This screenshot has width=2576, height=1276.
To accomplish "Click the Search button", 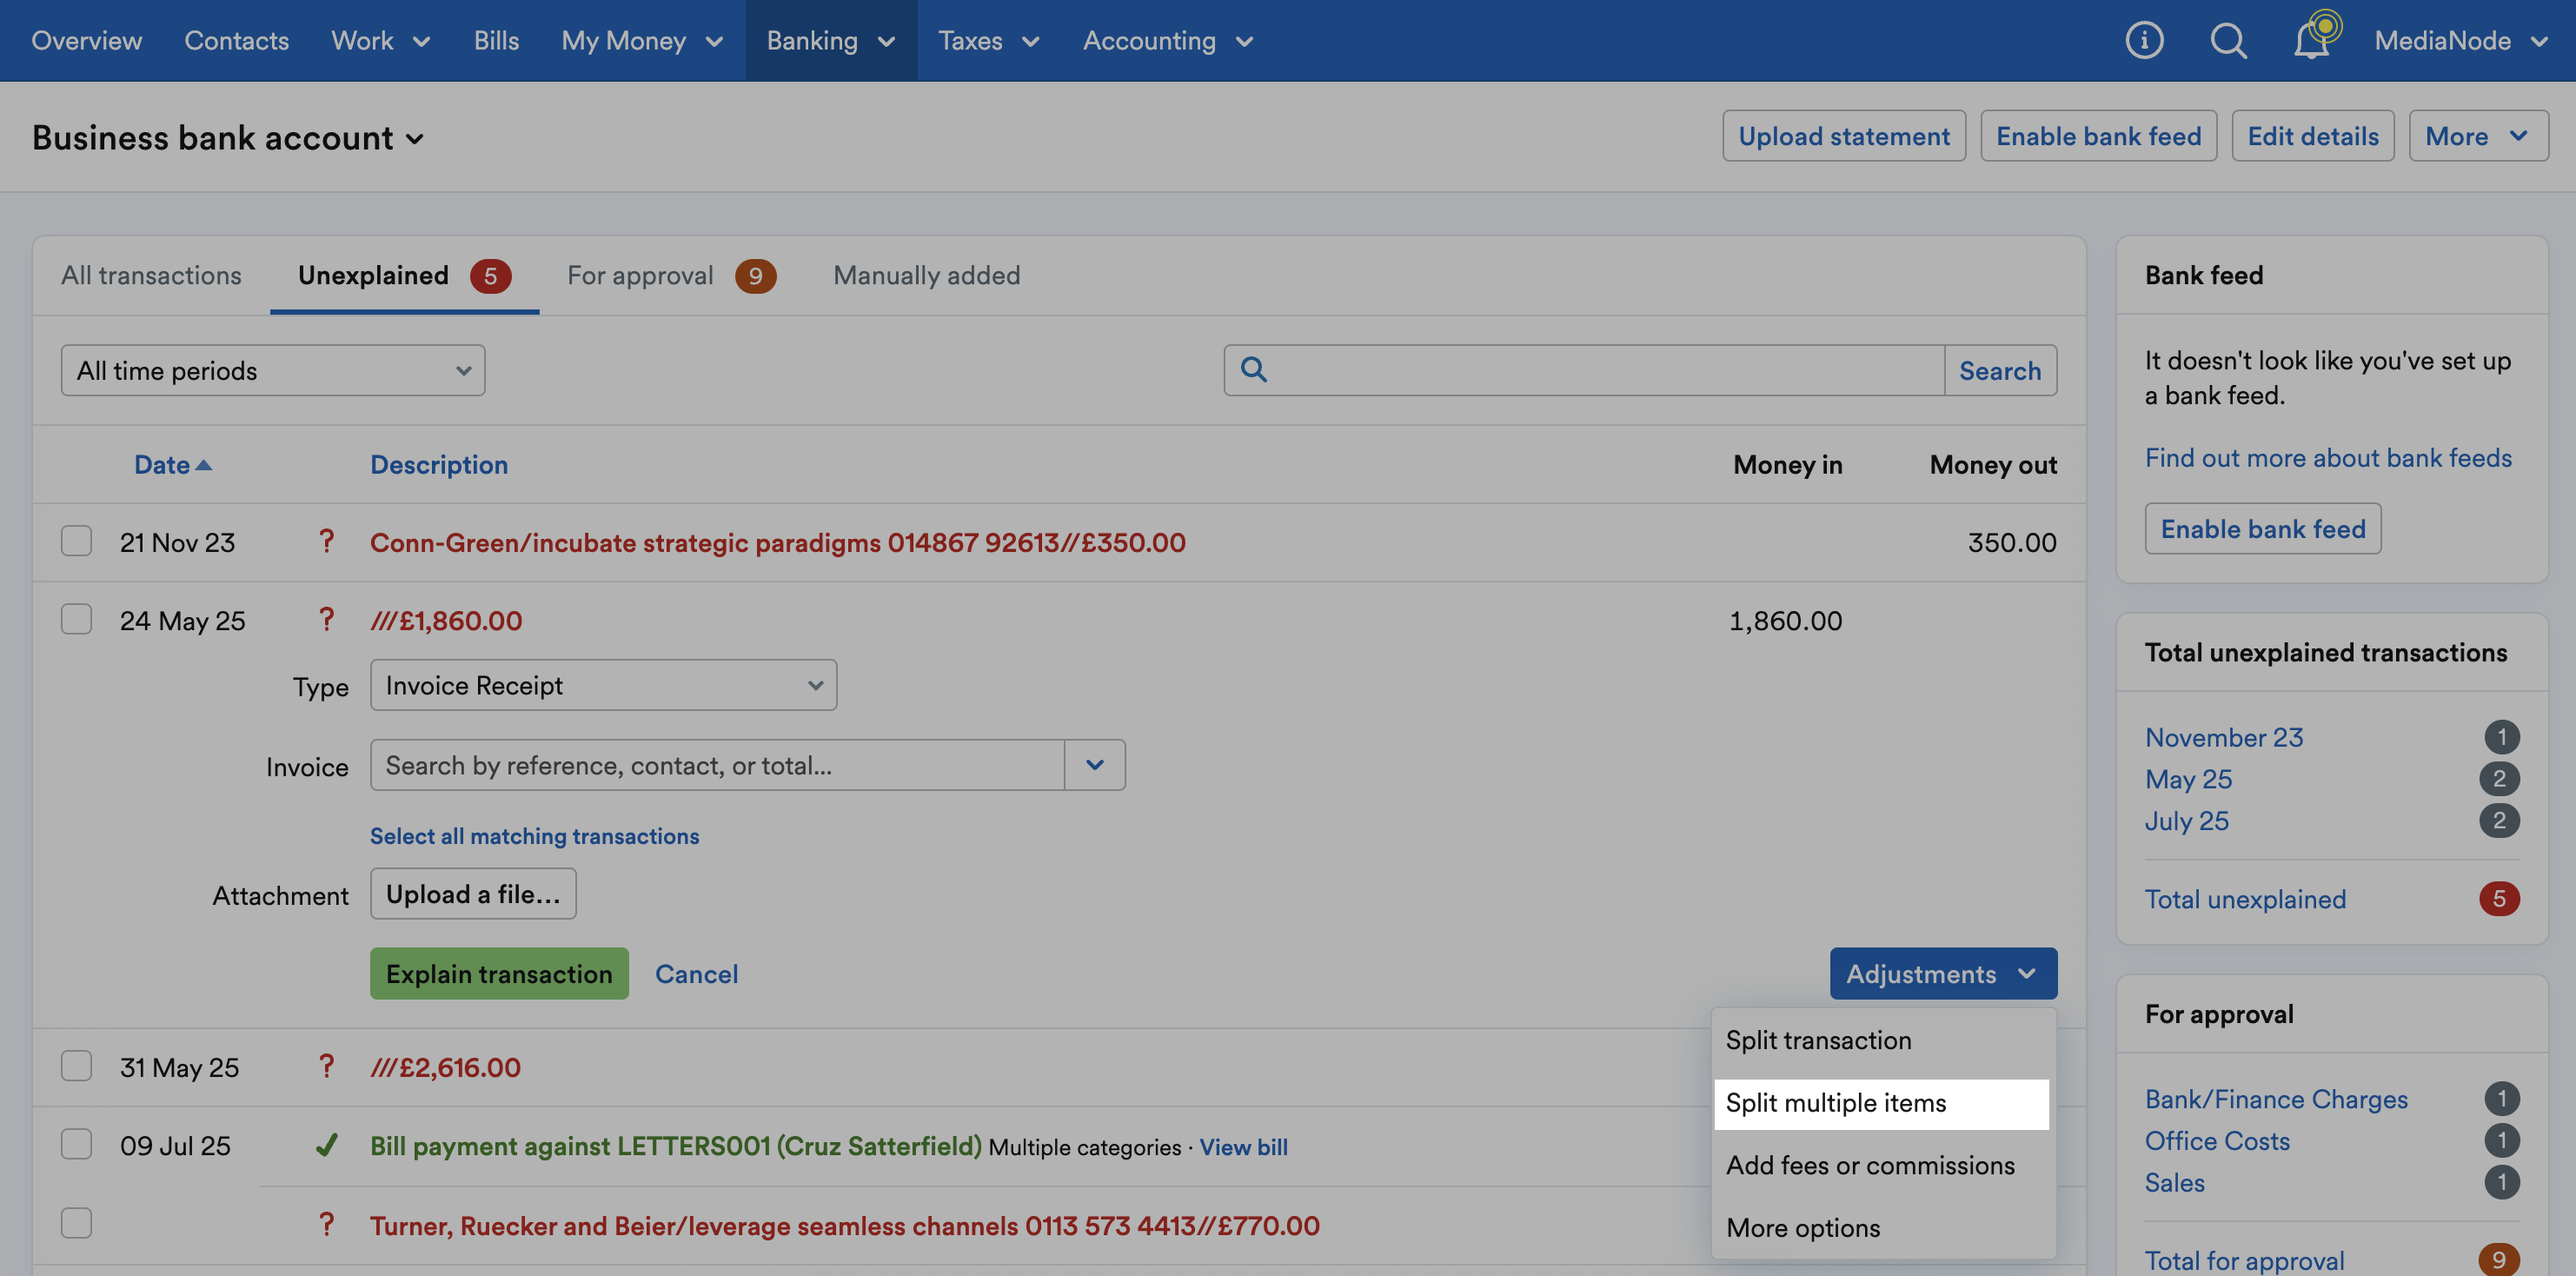I will [2000, 370].
